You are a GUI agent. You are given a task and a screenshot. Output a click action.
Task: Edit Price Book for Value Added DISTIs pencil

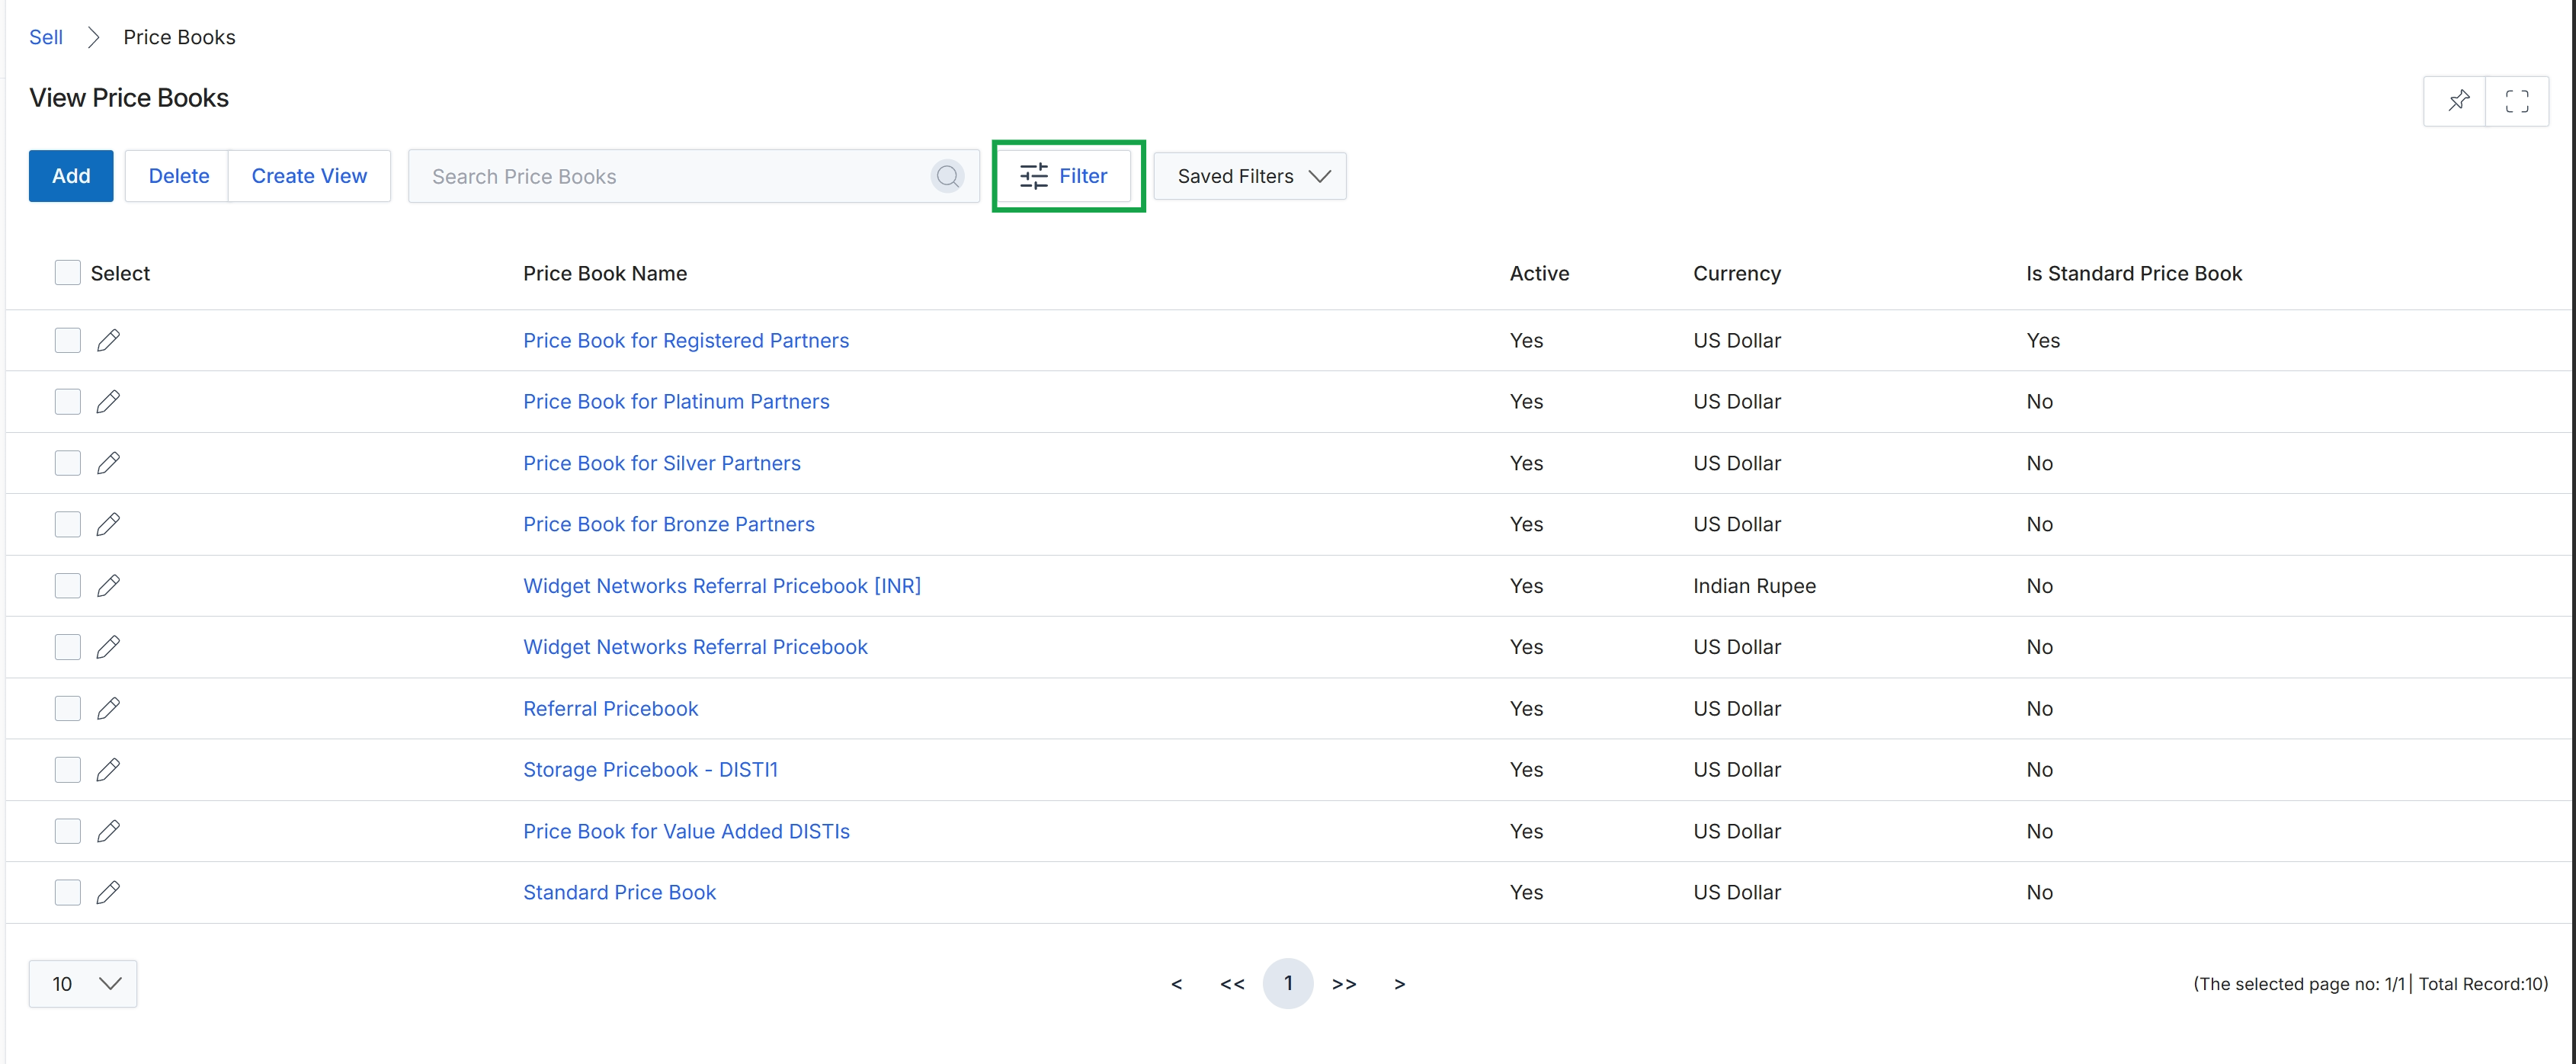point(108,831)
